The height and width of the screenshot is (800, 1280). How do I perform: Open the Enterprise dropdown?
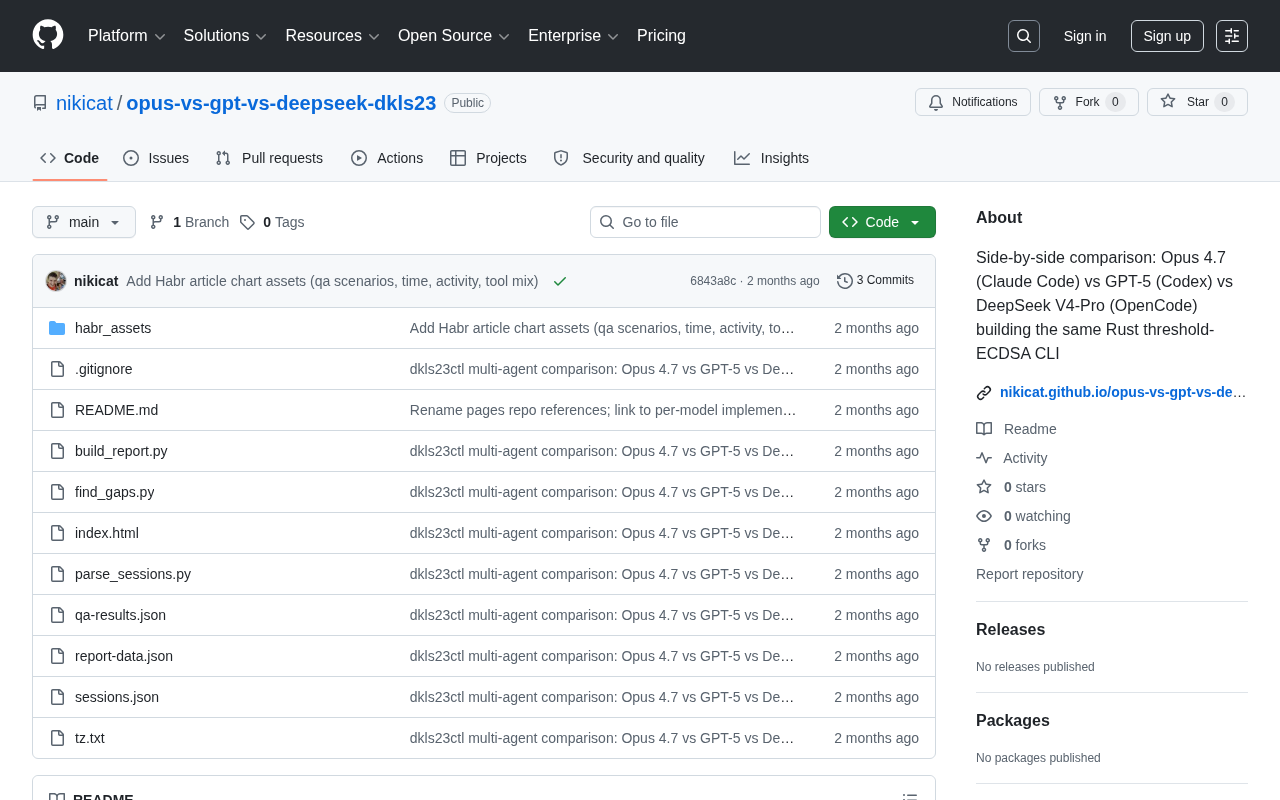(x=574, y=36)
